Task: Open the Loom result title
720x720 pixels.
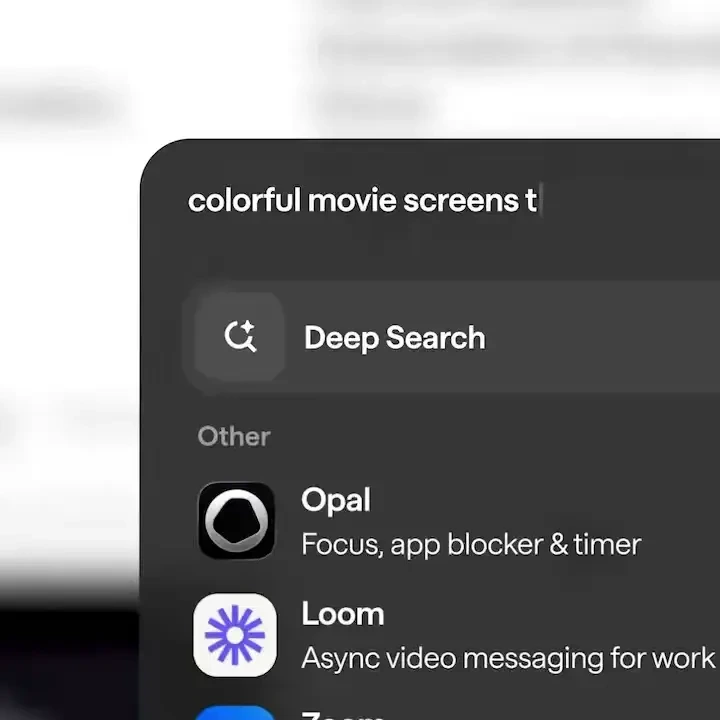Action: [x=343, y=614]
